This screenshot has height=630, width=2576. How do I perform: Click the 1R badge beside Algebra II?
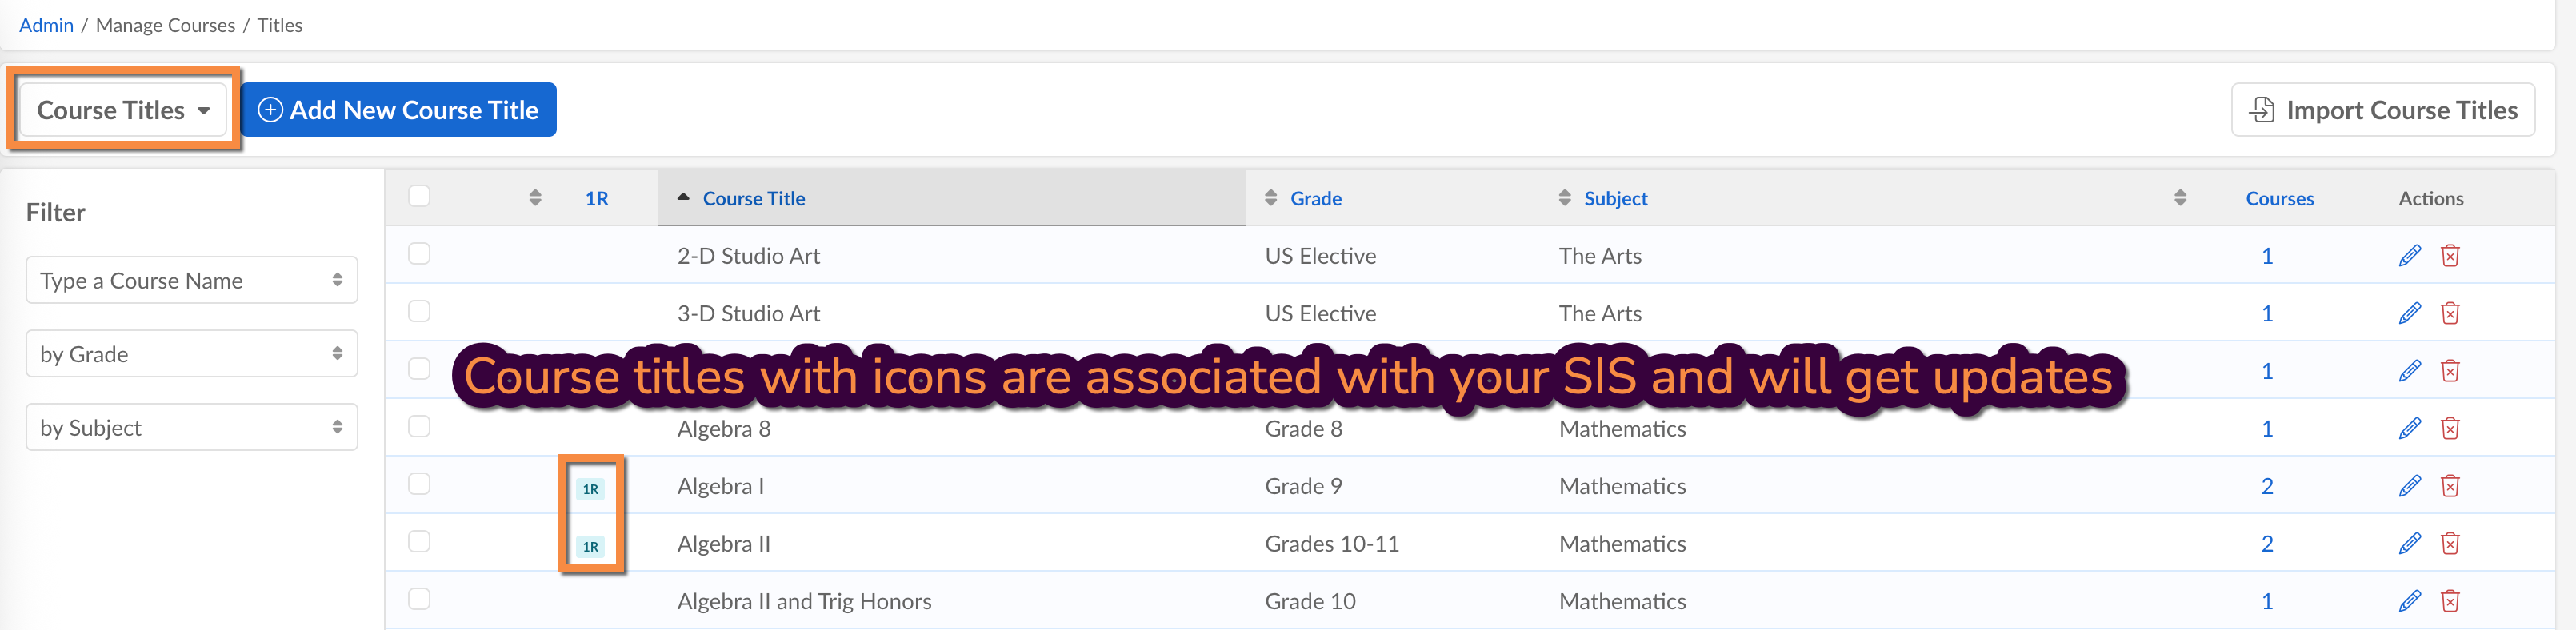(x=590, y=547)
